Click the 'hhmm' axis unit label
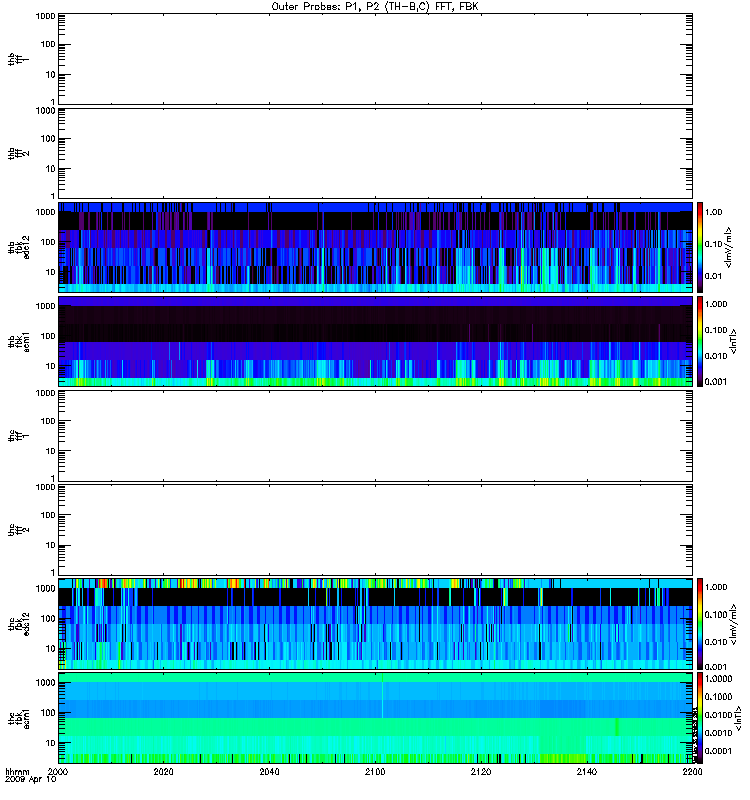Image resolution: width=750 pixels, height=800 pixels. click(17, 771)
